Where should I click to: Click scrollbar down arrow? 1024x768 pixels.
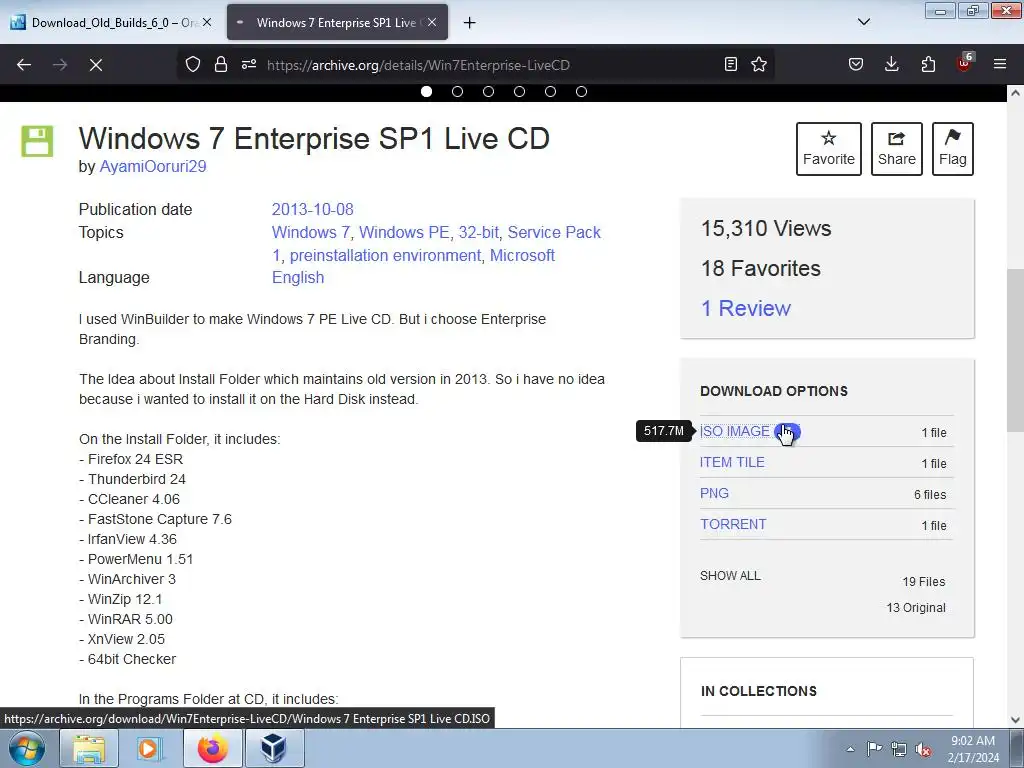point(1015,720)
